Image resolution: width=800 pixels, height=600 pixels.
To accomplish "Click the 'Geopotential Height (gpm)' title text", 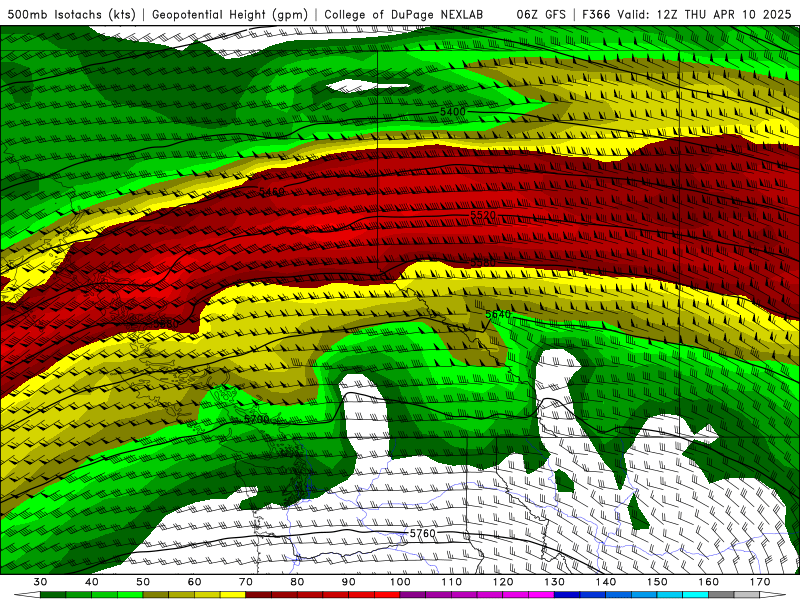I will [230, 15].
